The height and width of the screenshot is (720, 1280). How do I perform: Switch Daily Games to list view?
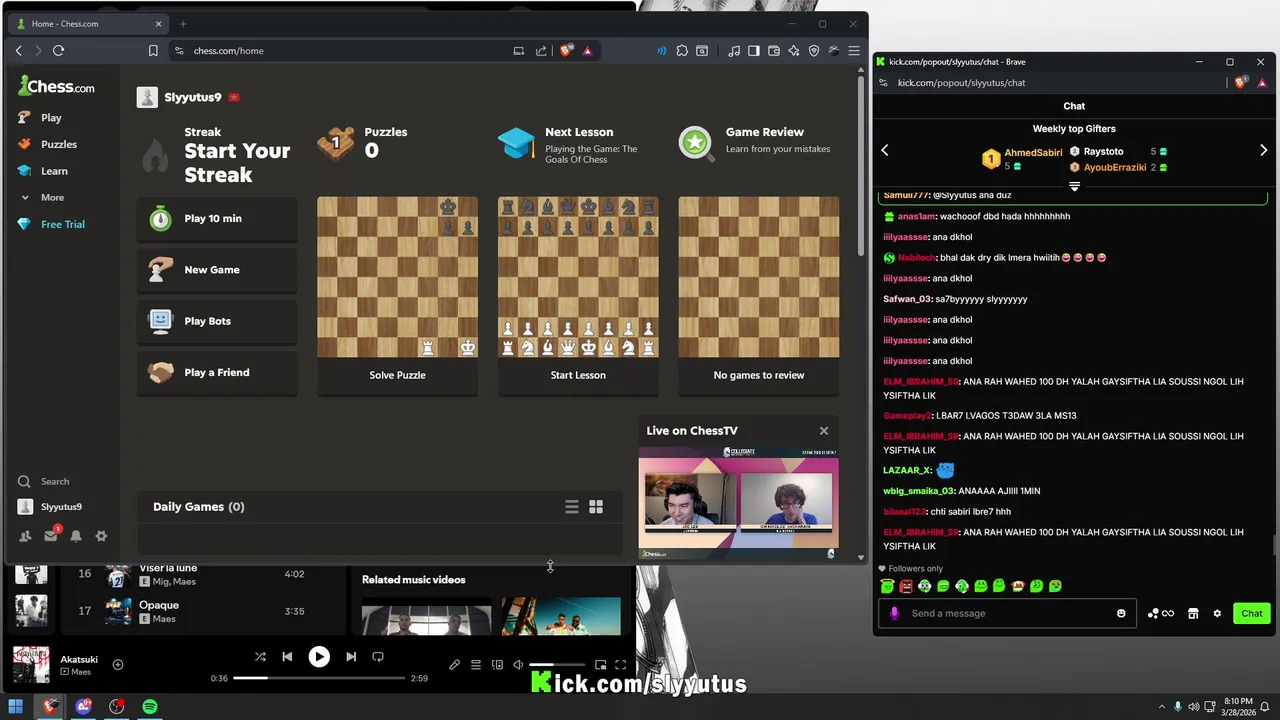(x=572, y=507)
